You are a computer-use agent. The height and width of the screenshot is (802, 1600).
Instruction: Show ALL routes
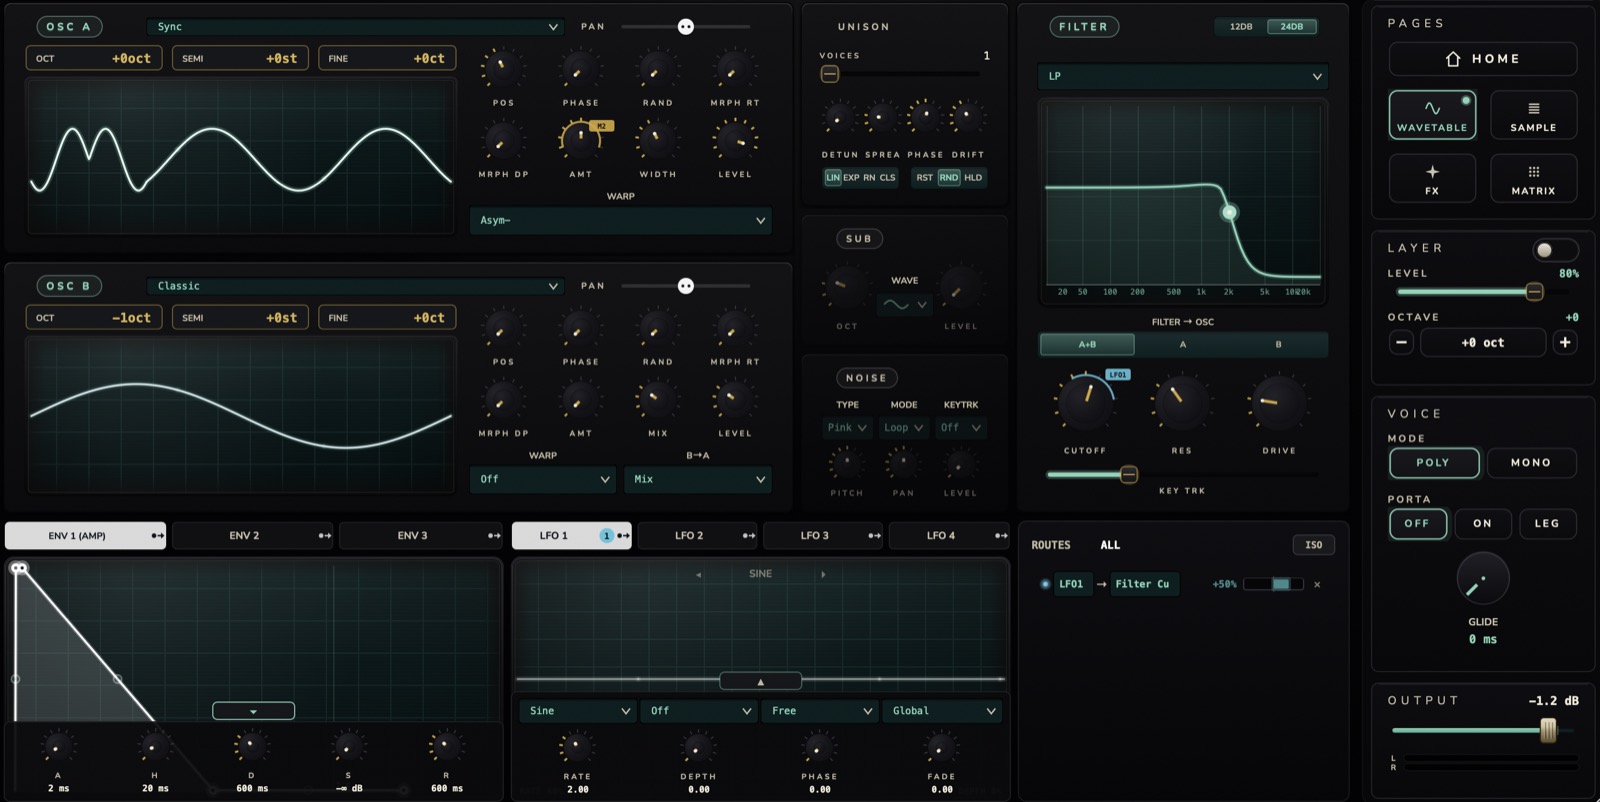tap(1110, 546)
